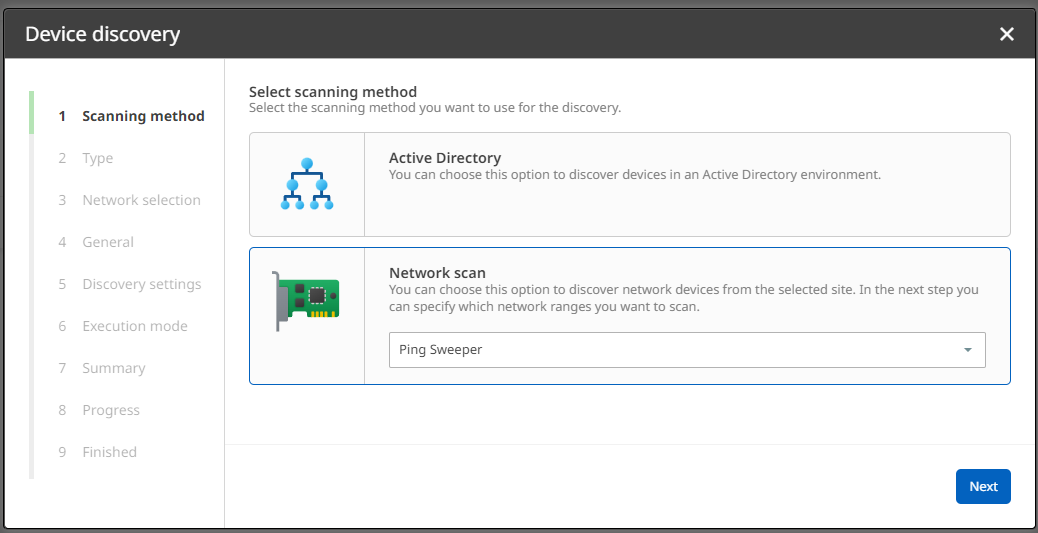Click the Device discovery title bar
This screenshot has height=533, width=1038.
click(500, 34)
